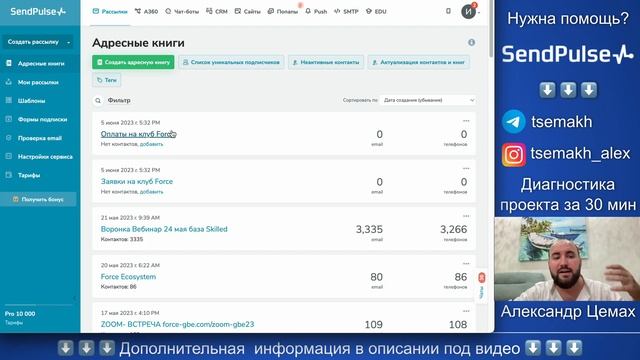Click добавить under Заявки на клуб Force
The image size is (640, 360).
(x=151, y=191)
